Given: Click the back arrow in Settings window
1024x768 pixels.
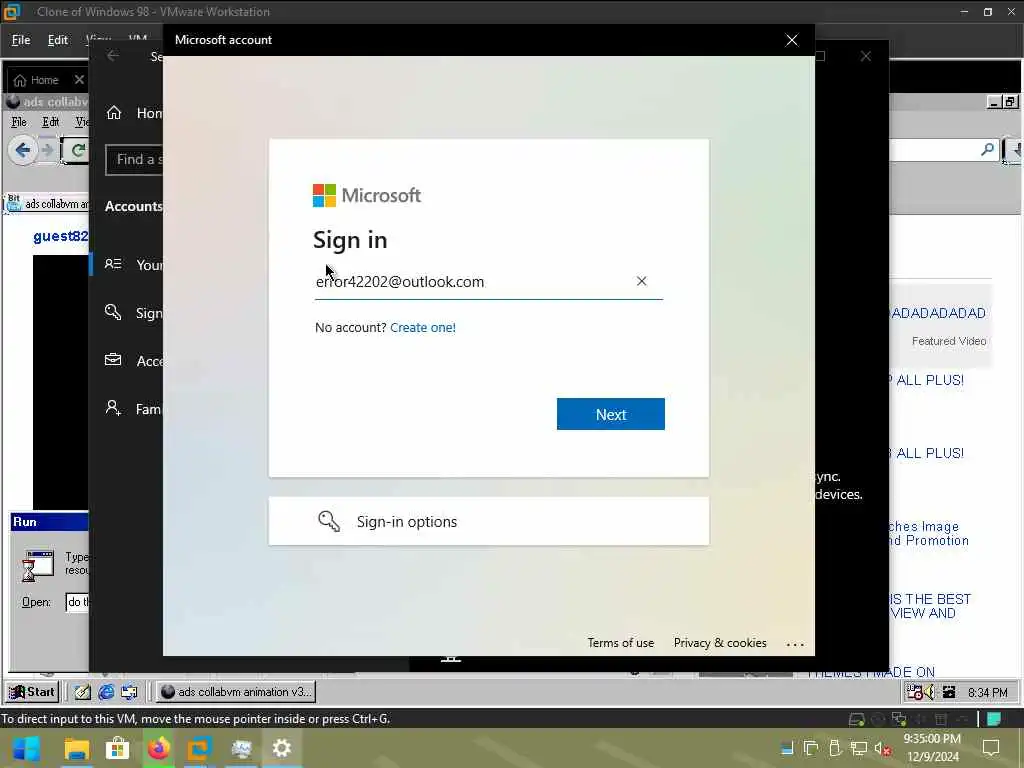Looking at the screenshot, I should (x=112, y=56).
